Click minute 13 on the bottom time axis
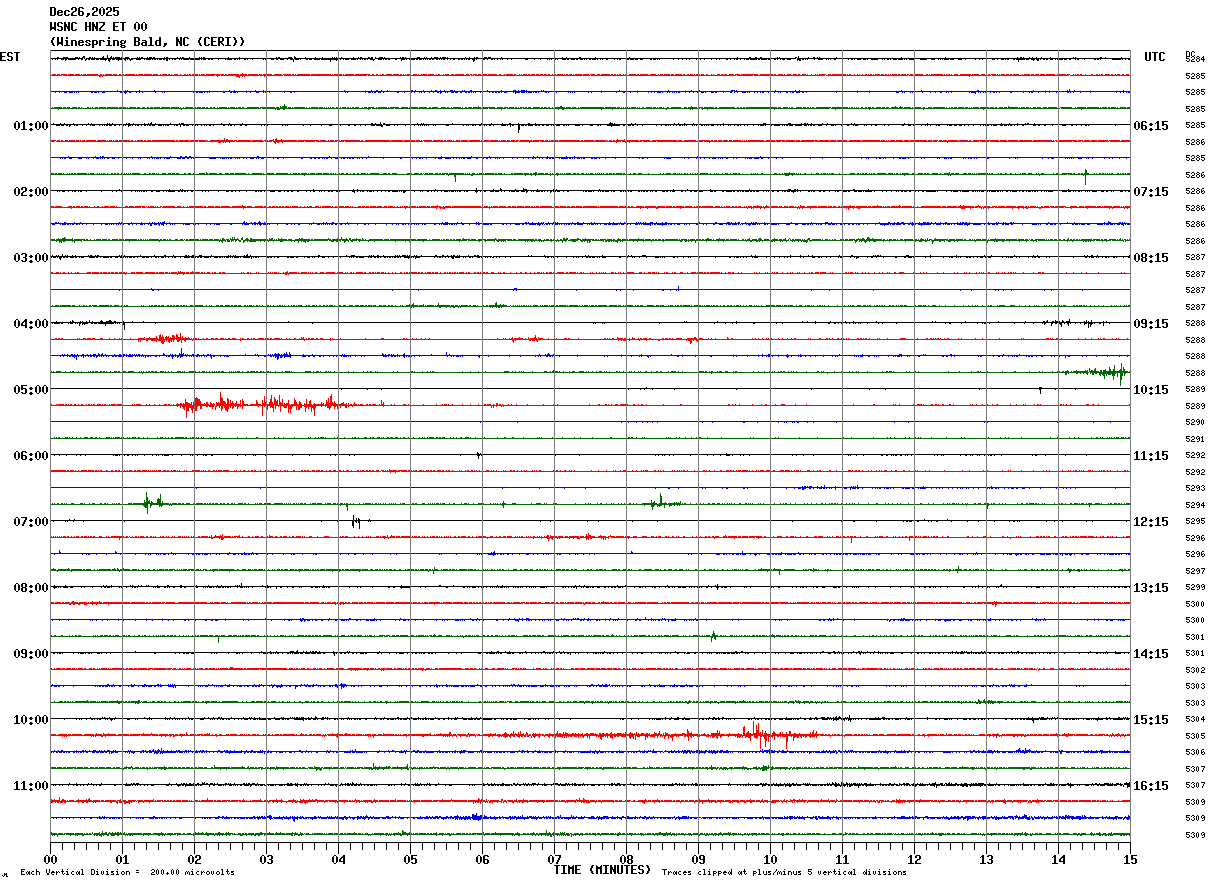The image size is (1210, 886). click(986, 859)
